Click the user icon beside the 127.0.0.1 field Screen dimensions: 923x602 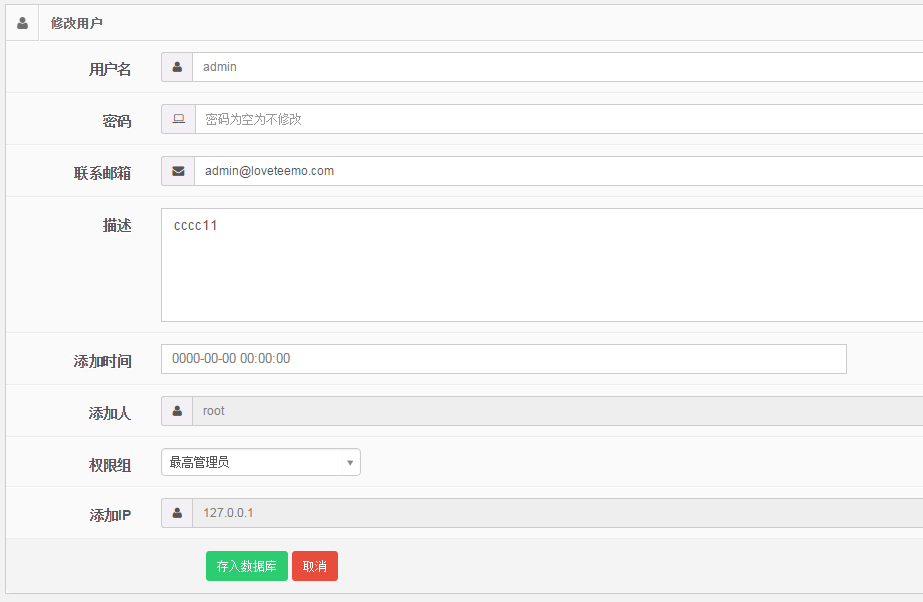[x=177, y=513]
